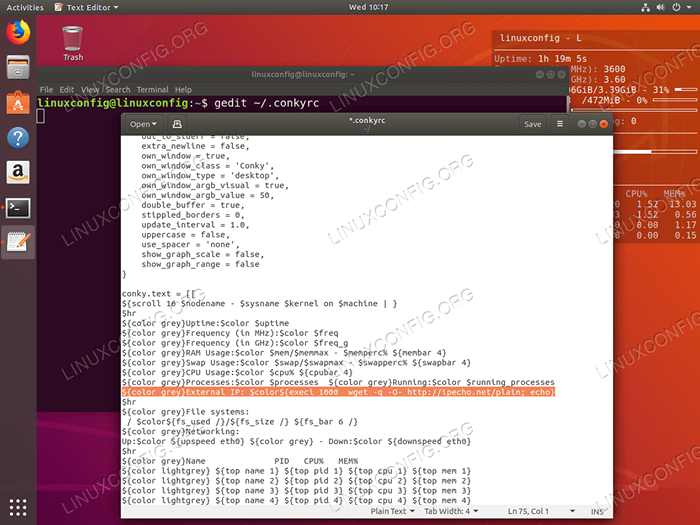
Task: Open gedit hamburger menu
Action: click(560, 124)
